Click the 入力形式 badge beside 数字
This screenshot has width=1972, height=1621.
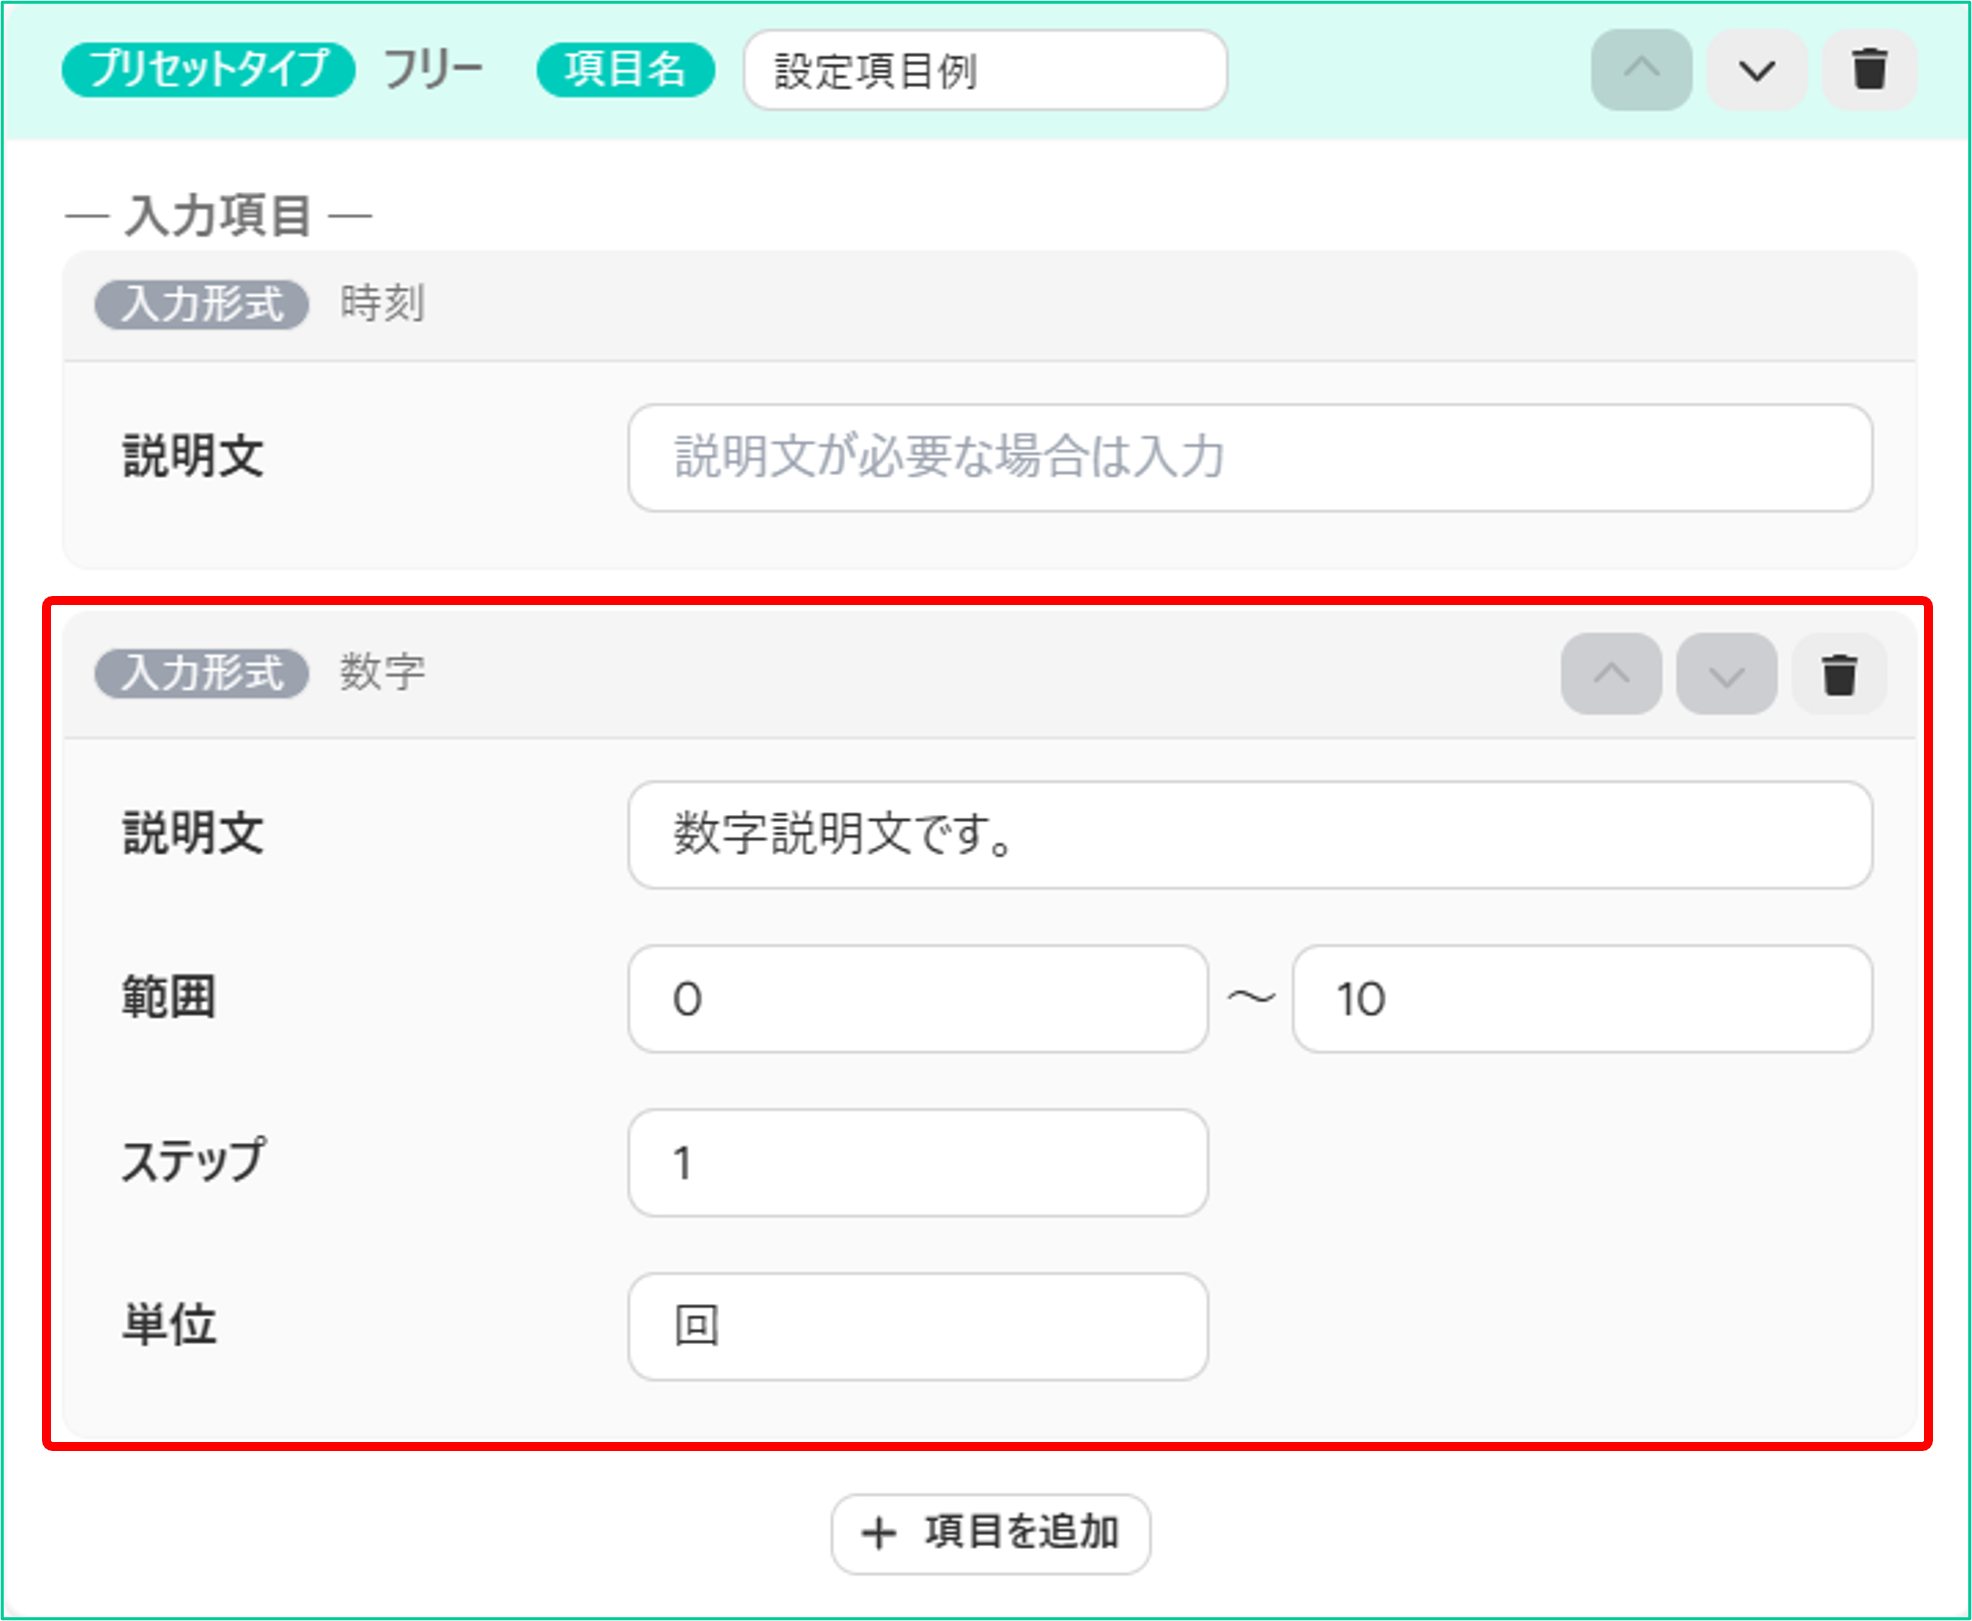[x=202, y=673]
